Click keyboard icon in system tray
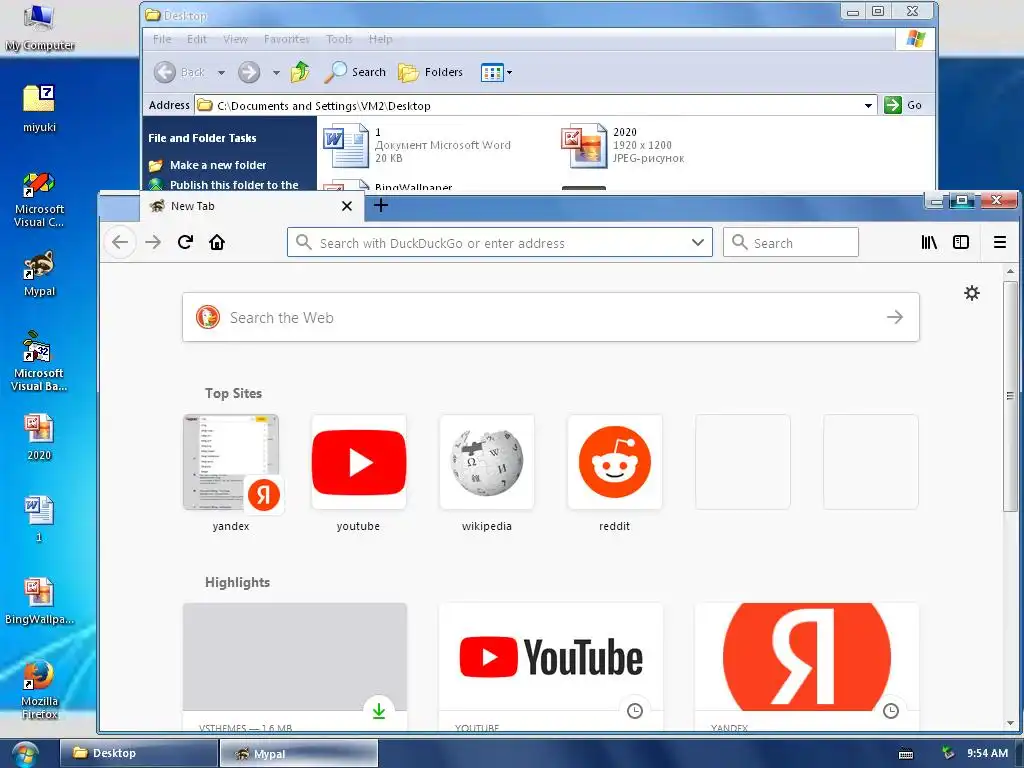 coord(906,754)
